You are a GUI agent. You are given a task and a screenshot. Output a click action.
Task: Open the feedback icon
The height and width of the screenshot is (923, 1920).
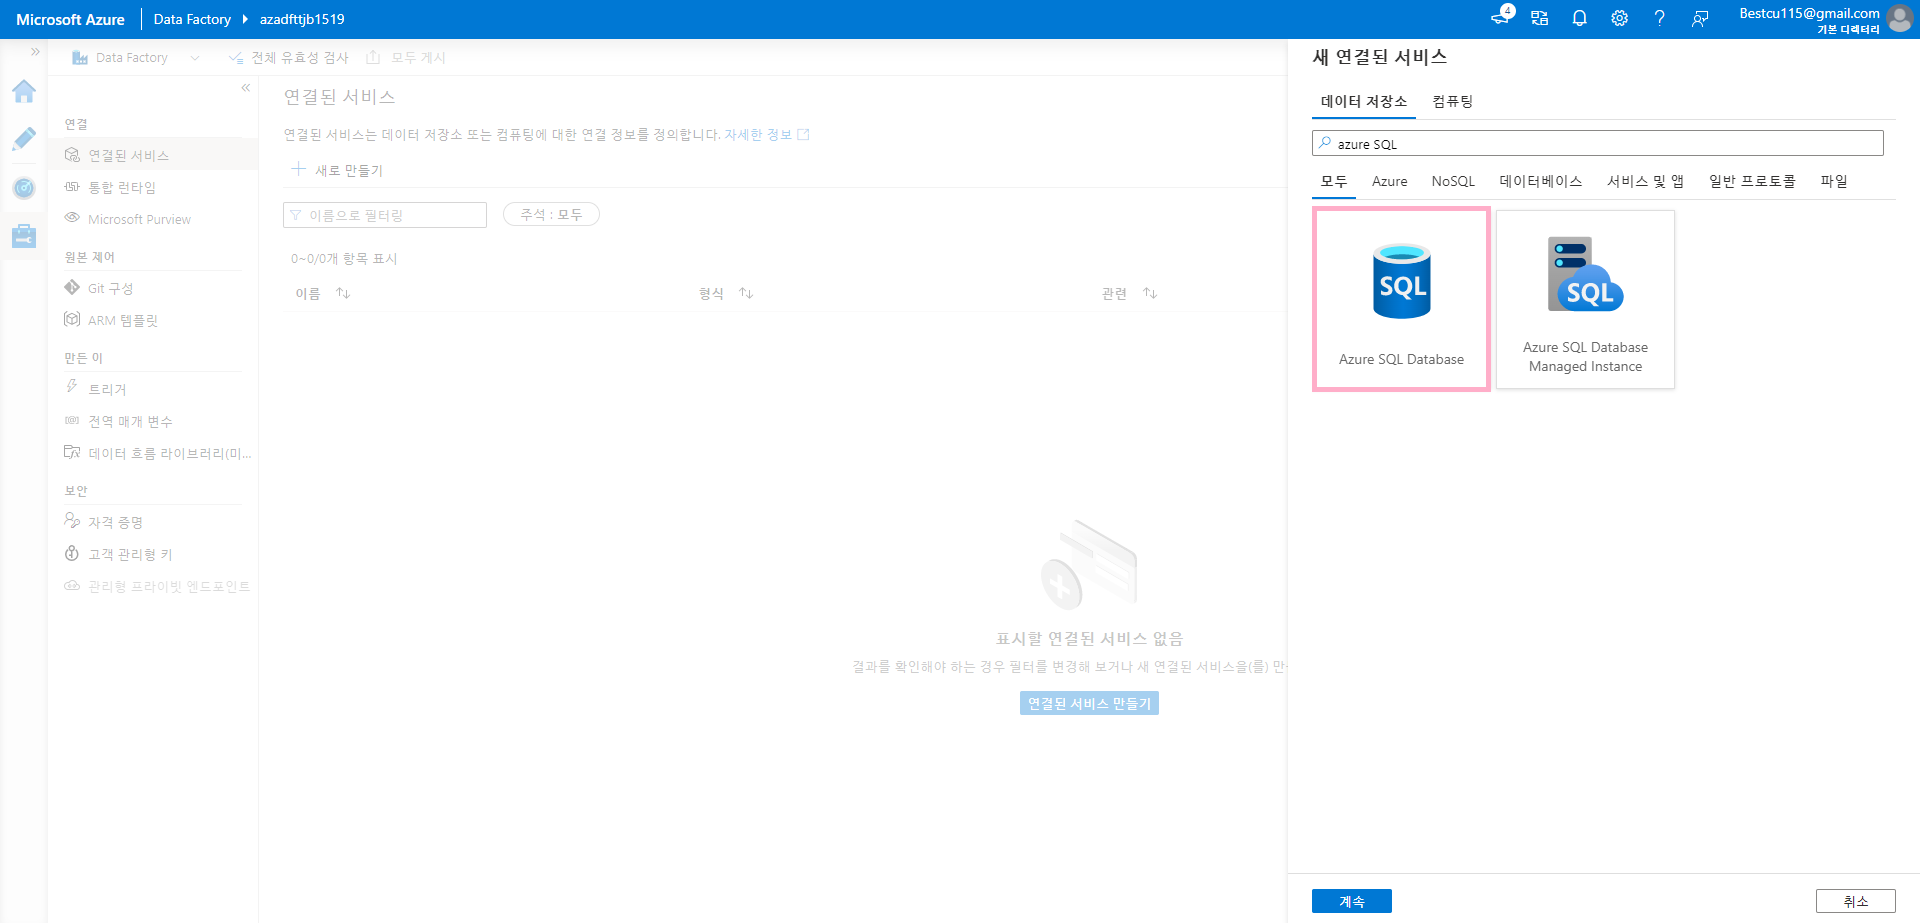1700,18
